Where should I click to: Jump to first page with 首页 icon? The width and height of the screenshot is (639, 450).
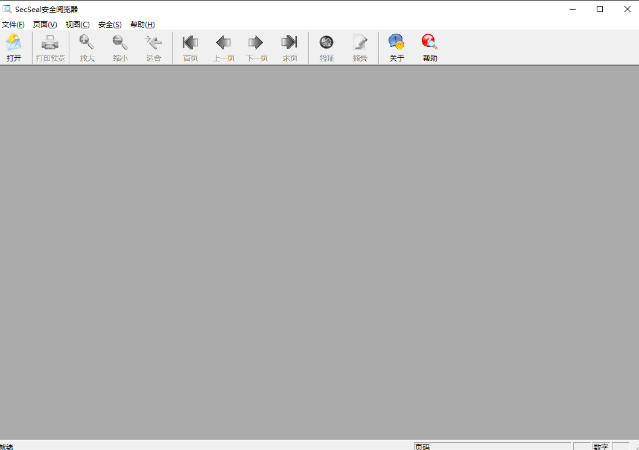(190, 46)
